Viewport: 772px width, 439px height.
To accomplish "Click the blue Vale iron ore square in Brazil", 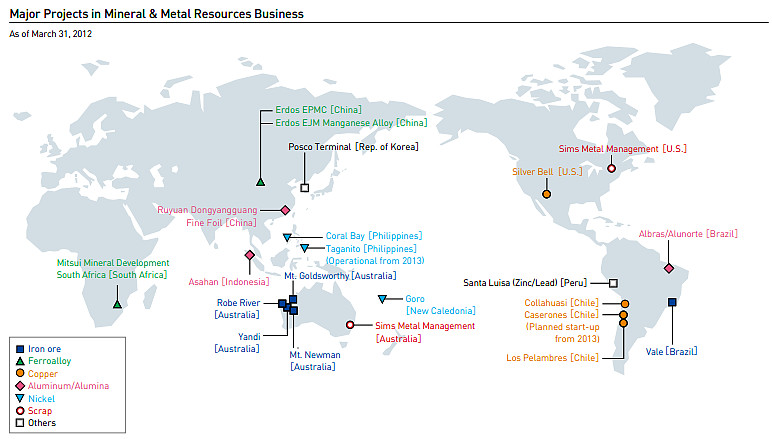I will pos(672,302).
